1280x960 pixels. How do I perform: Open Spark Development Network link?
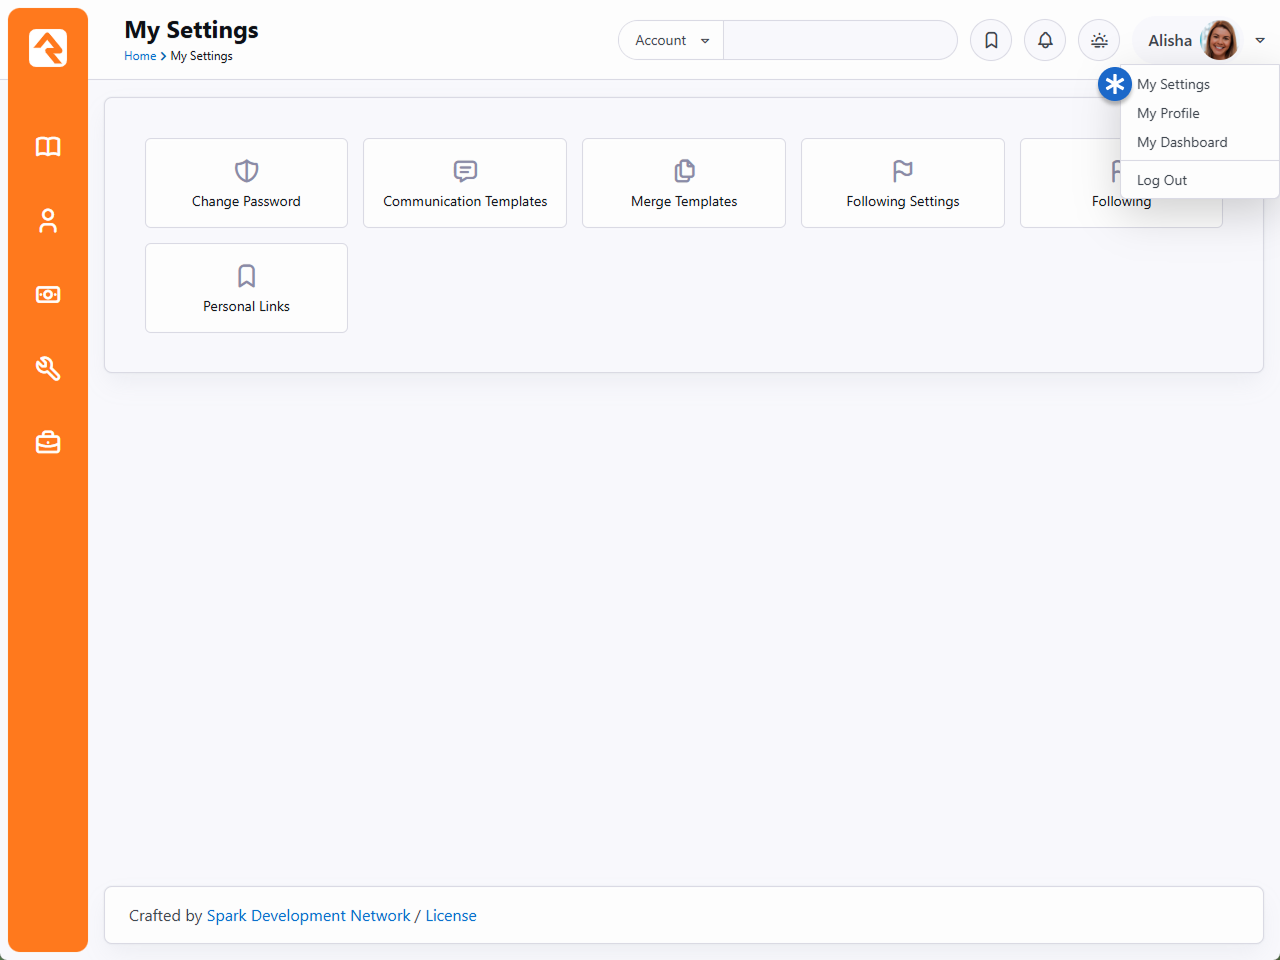tap(308, 915)
